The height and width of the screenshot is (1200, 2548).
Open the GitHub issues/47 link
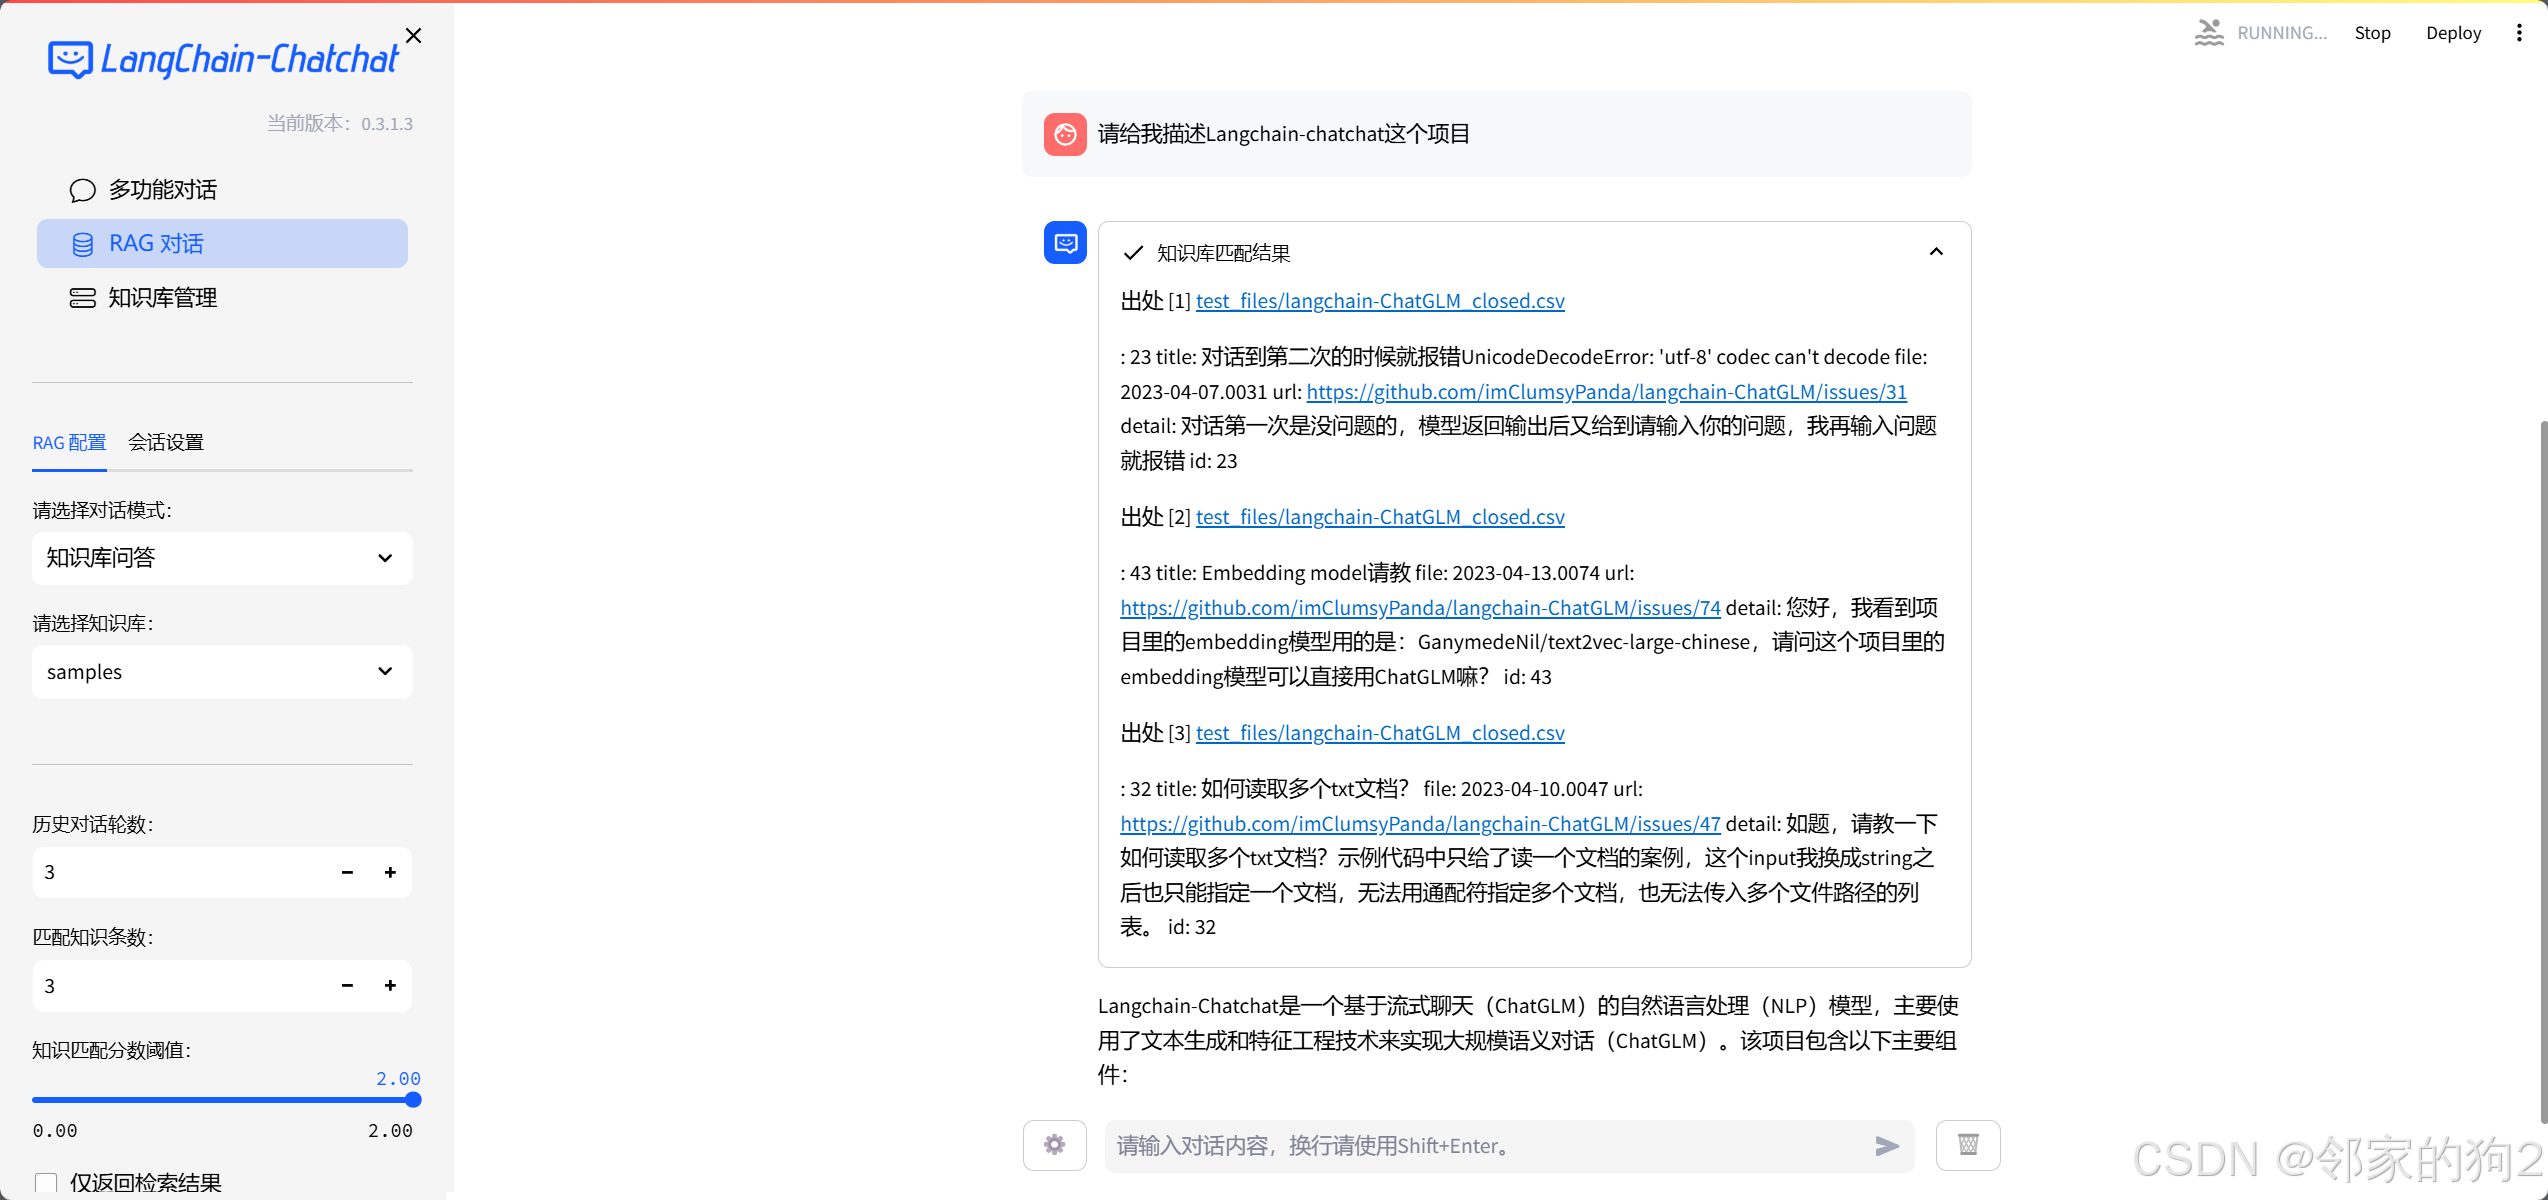tap(1420, 824)
